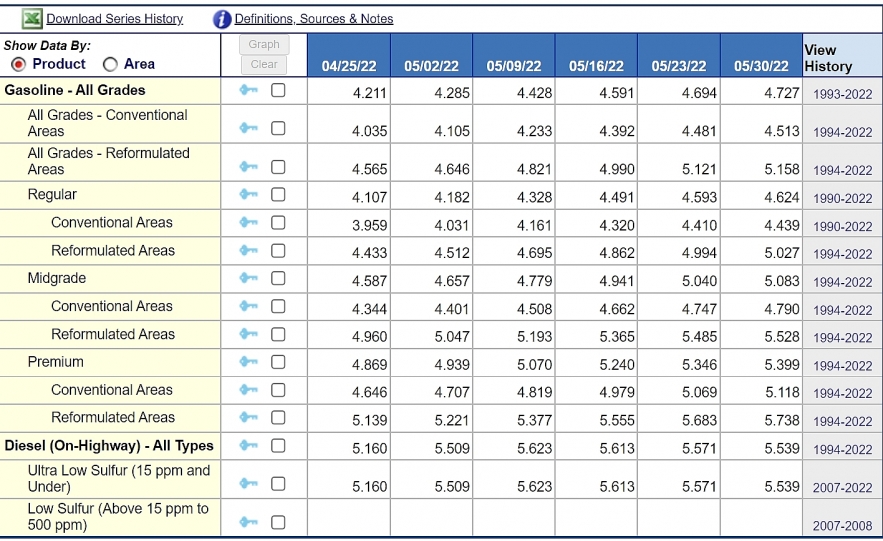View the 2007-2008 history for Low Sulfur

[x=842, y=525]
